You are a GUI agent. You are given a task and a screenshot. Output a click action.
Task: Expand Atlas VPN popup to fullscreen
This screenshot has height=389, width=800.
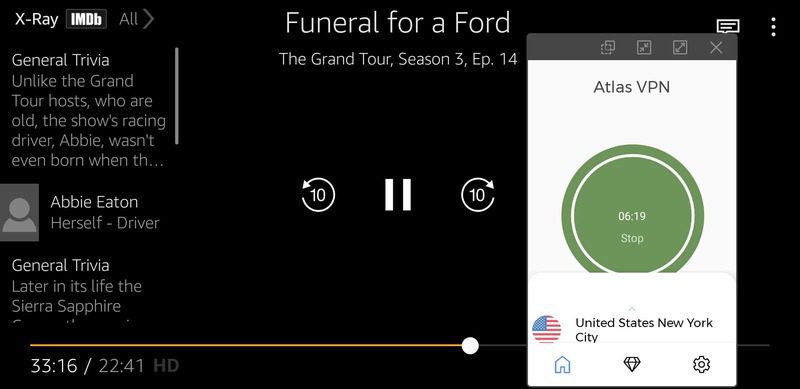click(680, 47)
